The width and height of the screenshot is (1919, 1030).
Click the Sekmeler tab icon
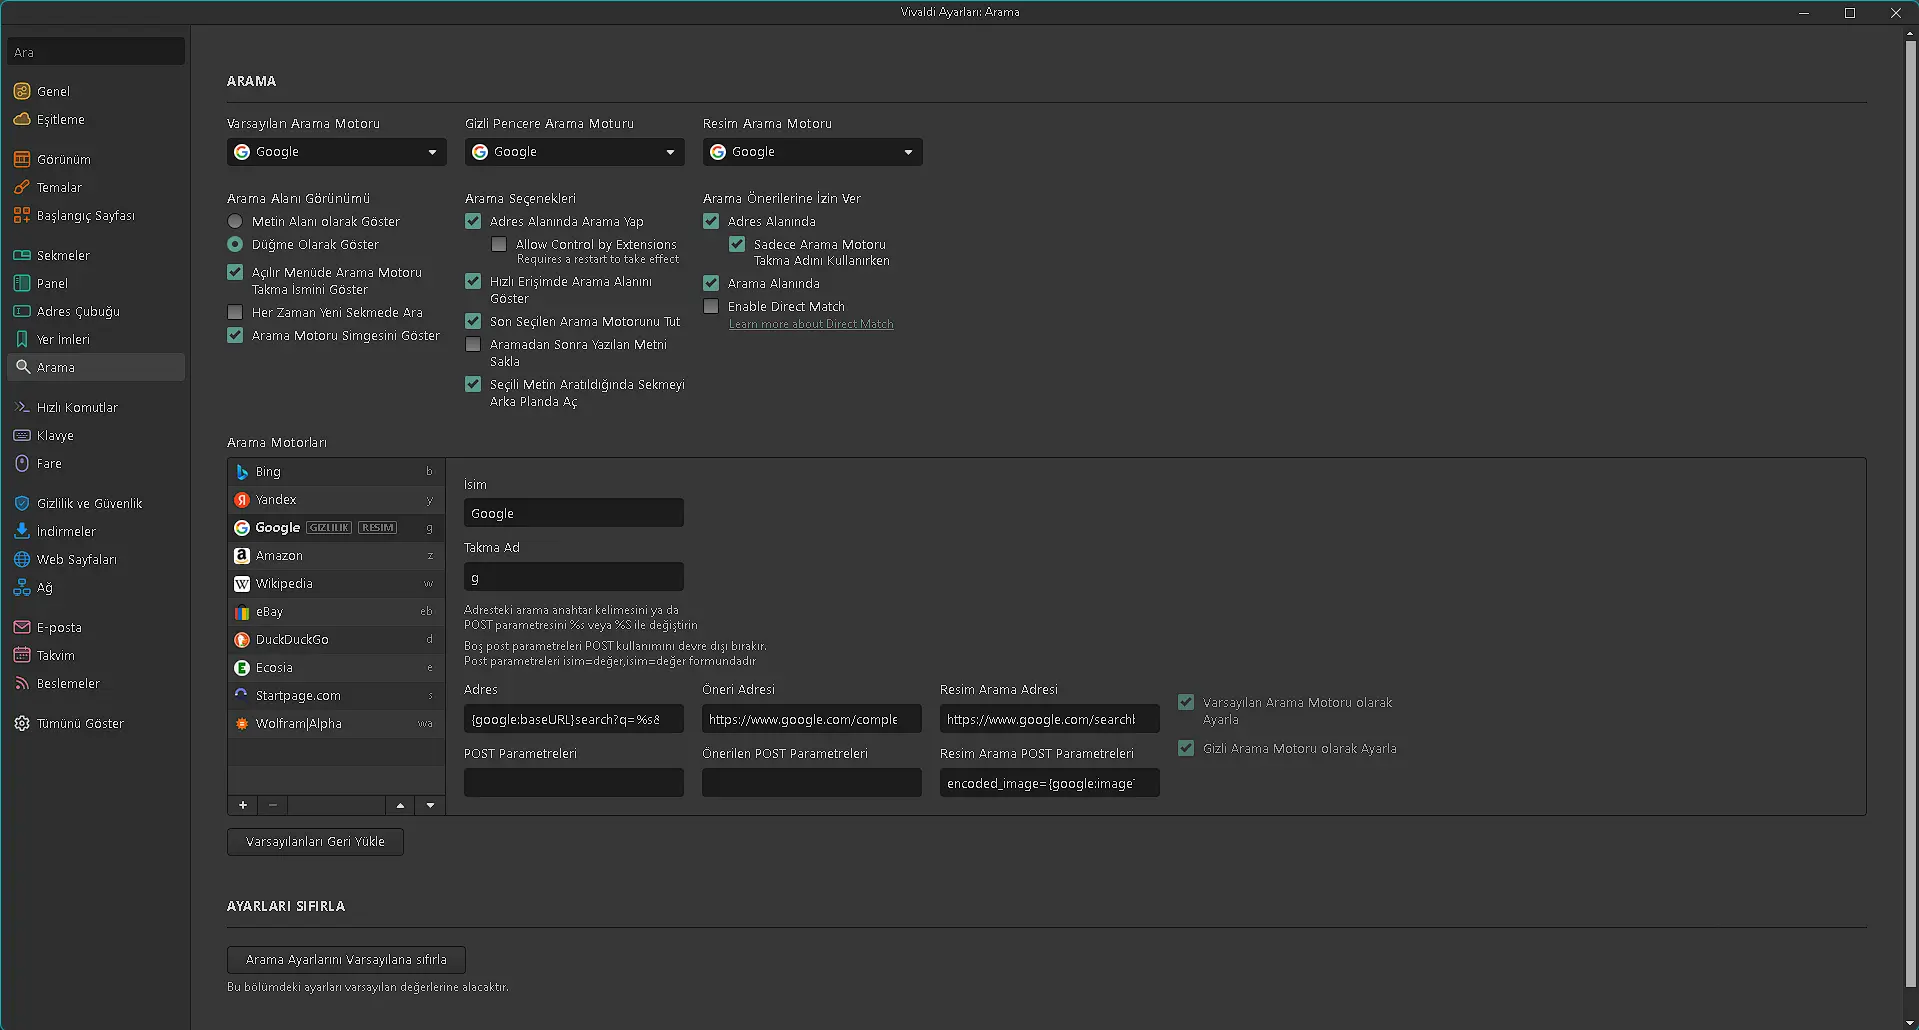(22, 255)
